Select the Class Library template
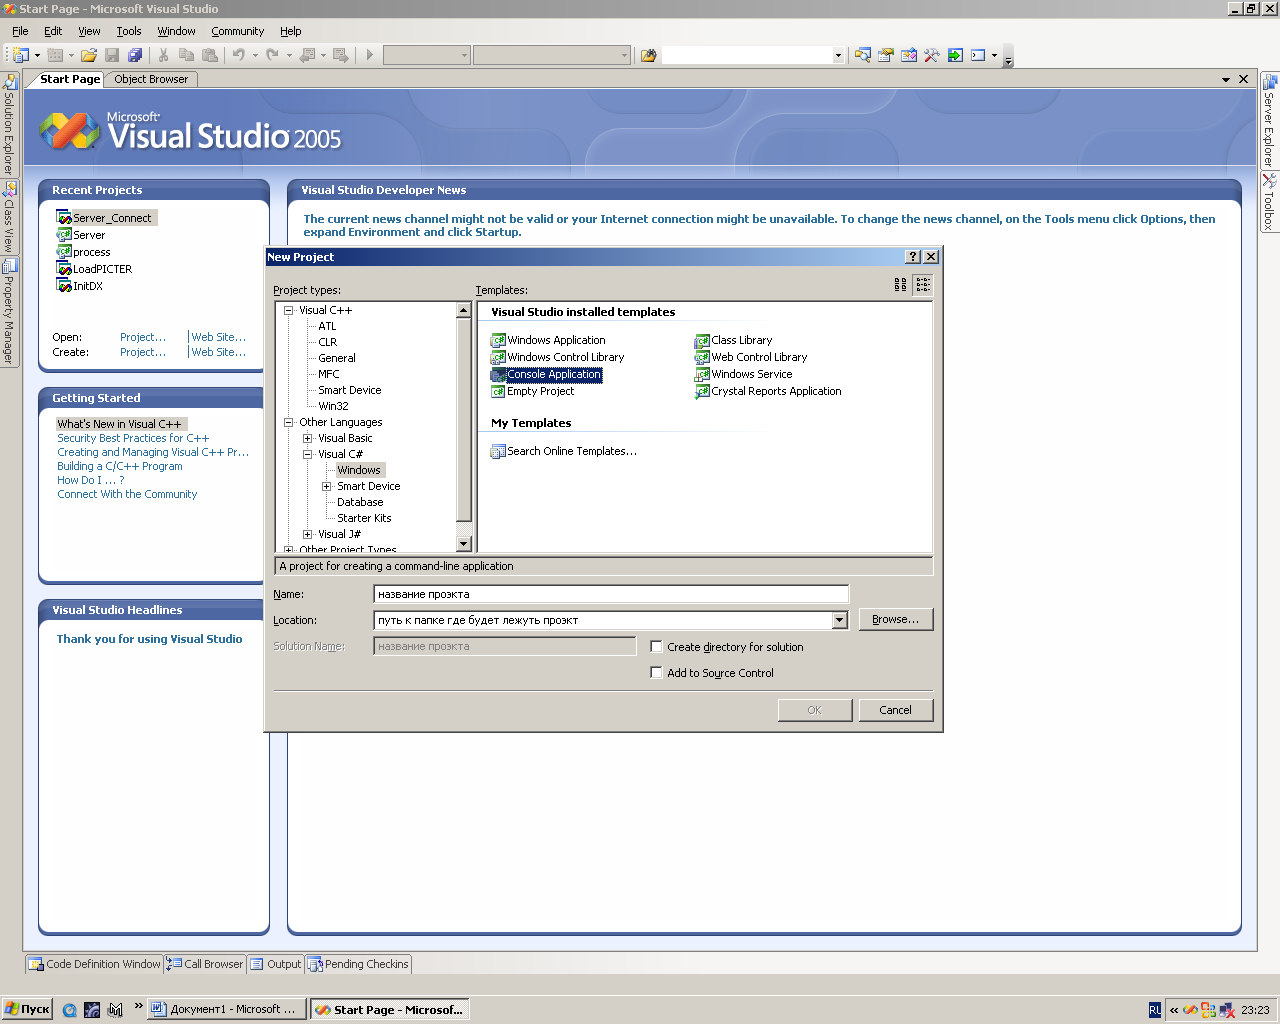This screenshot has height=1024, width=1280. [x=733, y=340]
